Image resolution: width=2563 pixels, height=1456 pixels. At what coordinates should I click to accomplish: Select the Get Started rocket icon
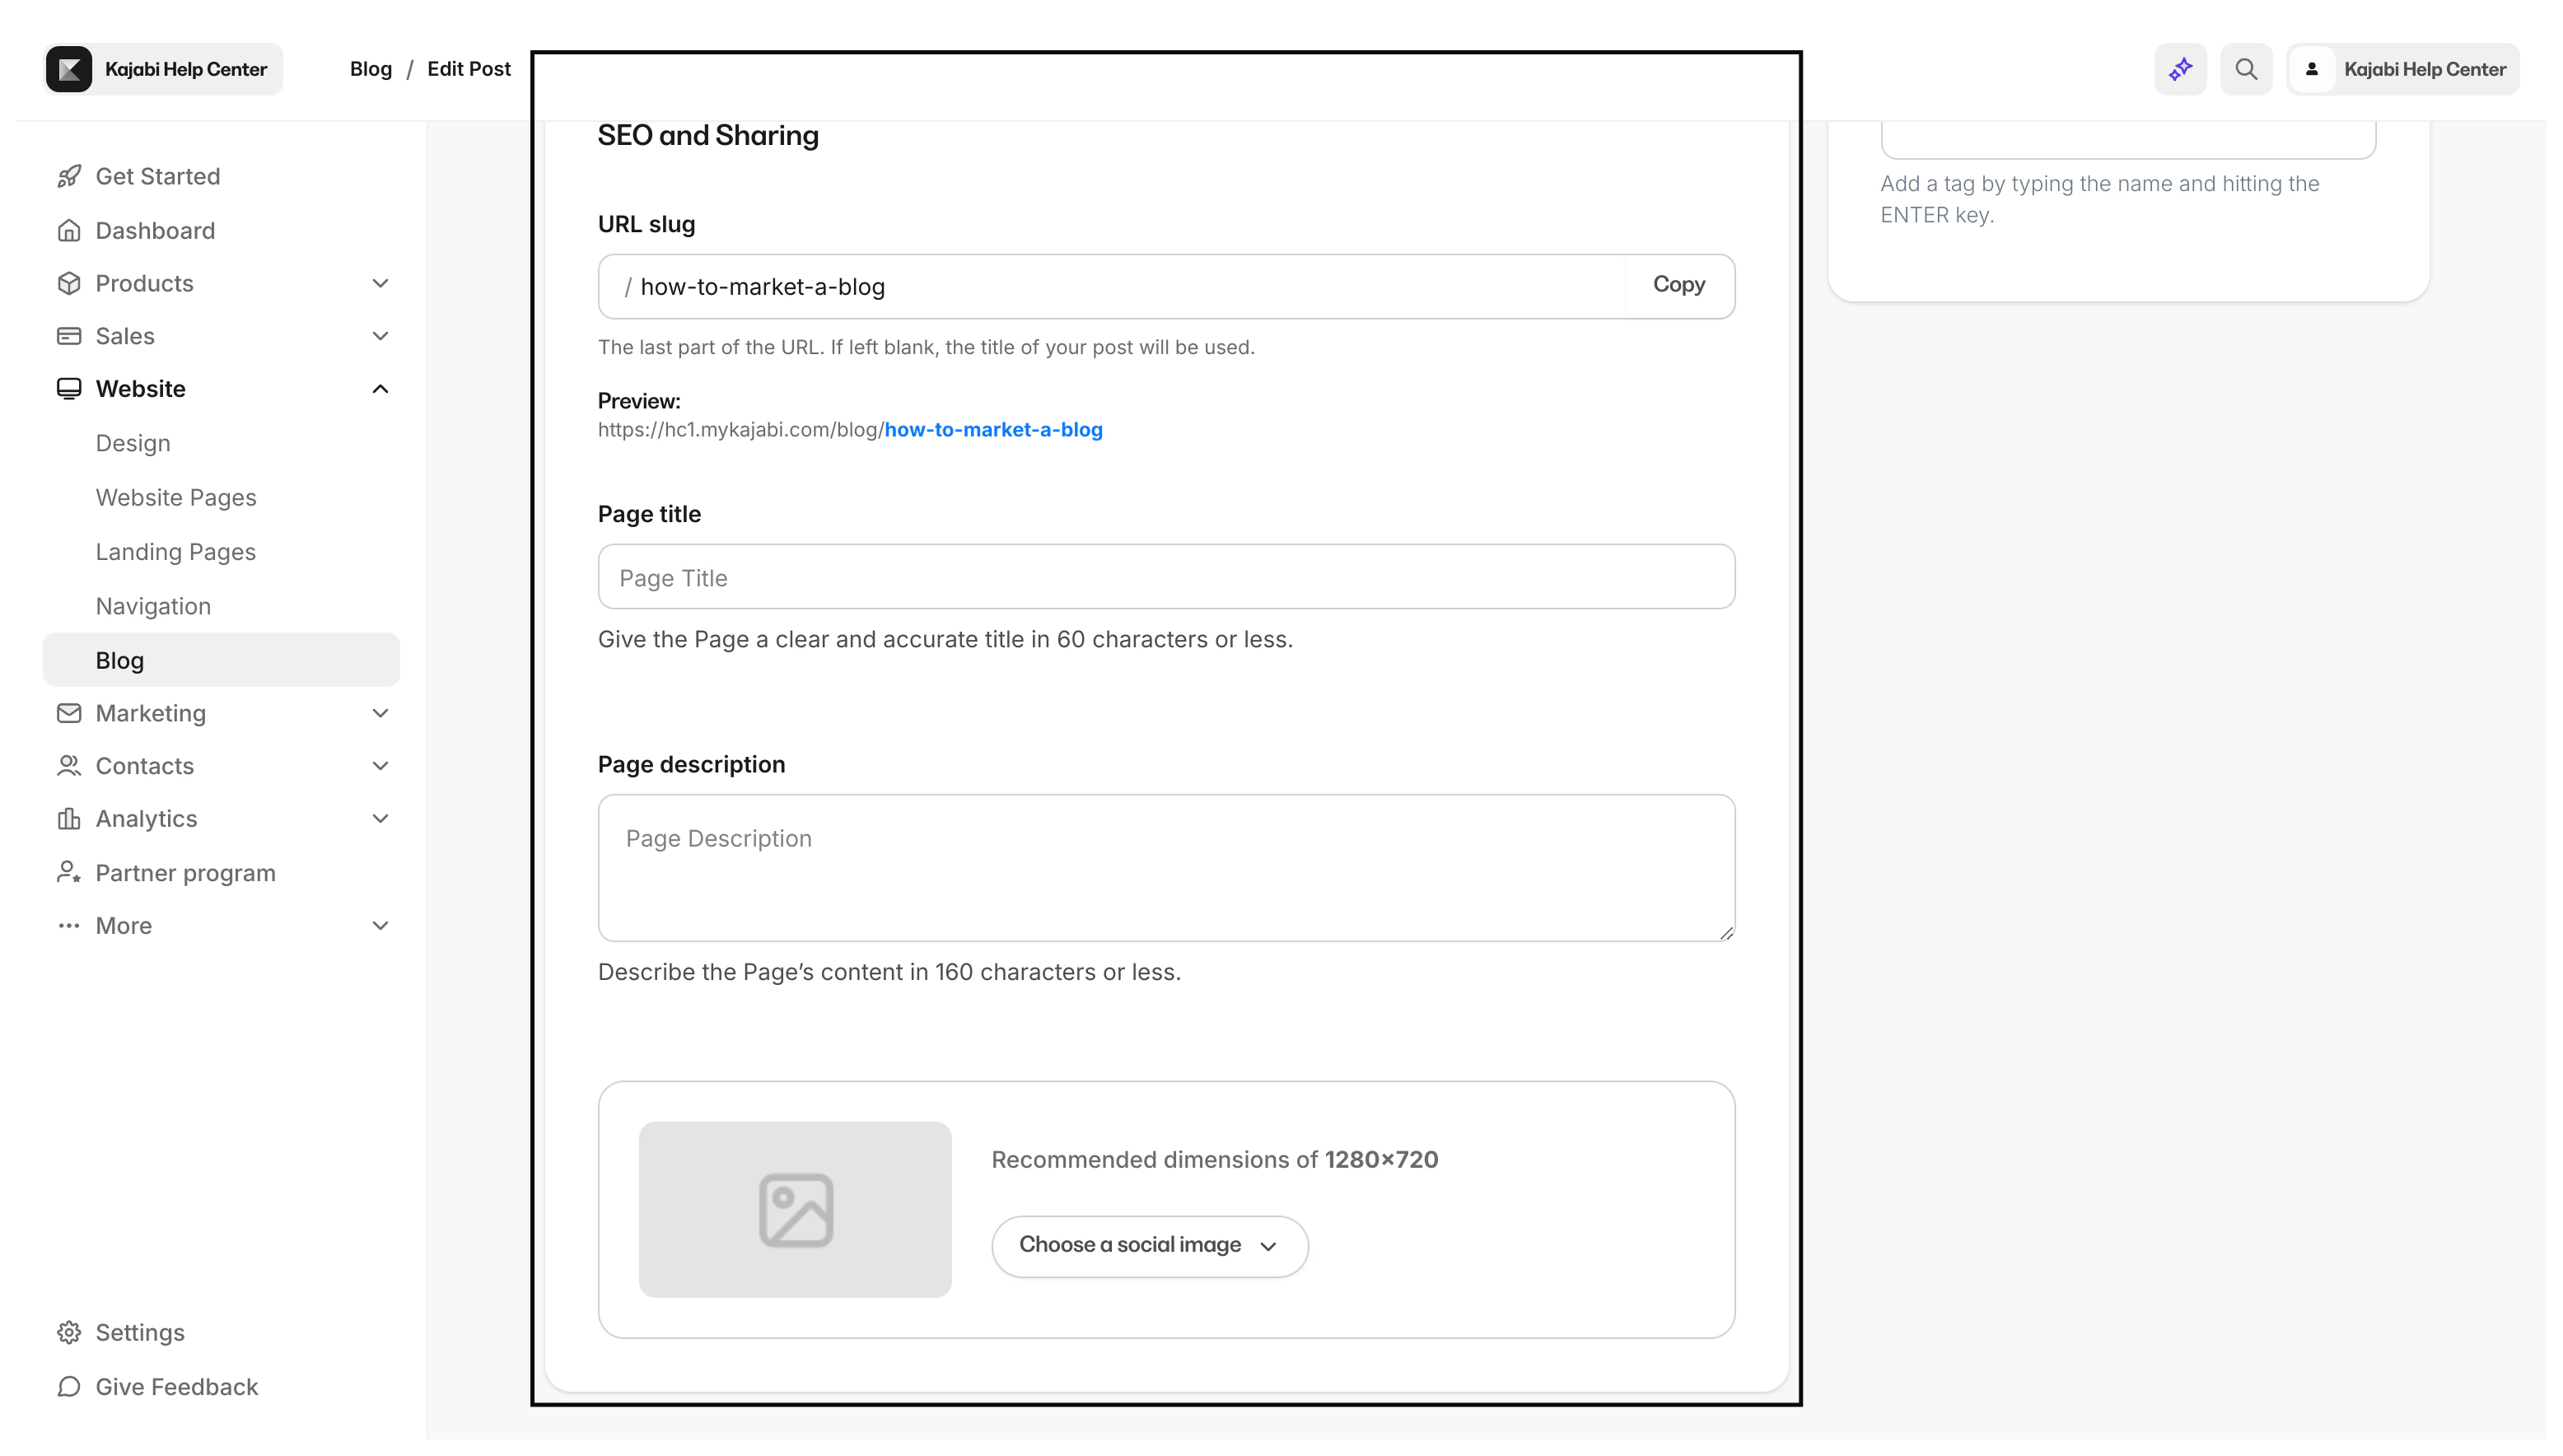click(x=68, y=176)
